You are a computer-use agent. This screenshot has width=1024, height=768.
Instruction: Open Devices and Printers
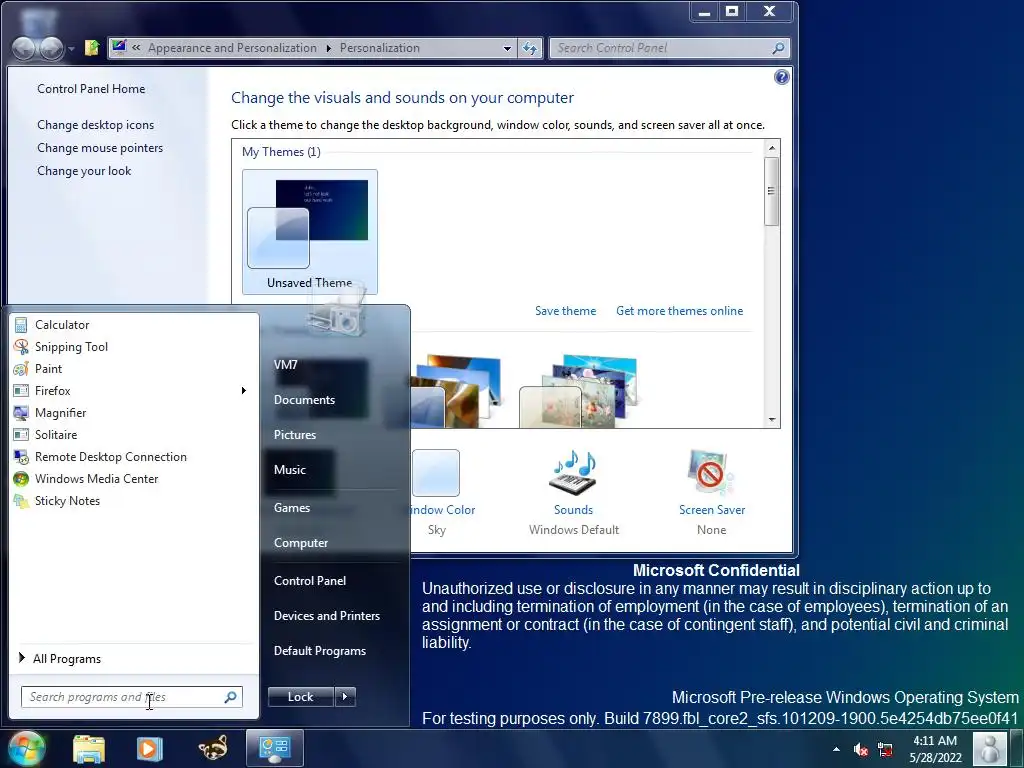[x=327, y=616]
